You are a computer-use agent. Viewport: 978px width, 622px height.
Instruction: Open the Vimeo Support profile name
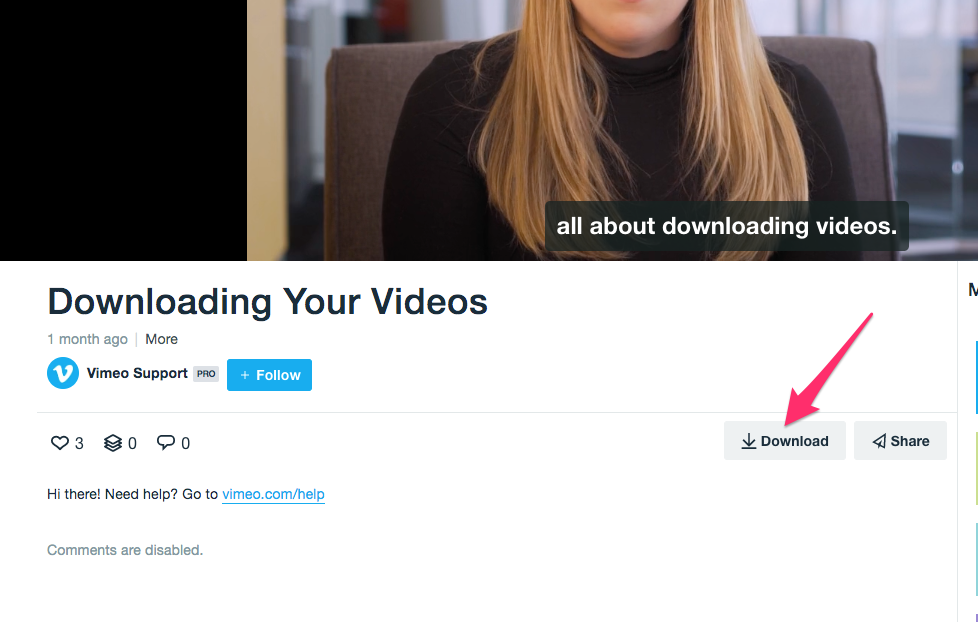pyautogui.click(x=137, y=373)
